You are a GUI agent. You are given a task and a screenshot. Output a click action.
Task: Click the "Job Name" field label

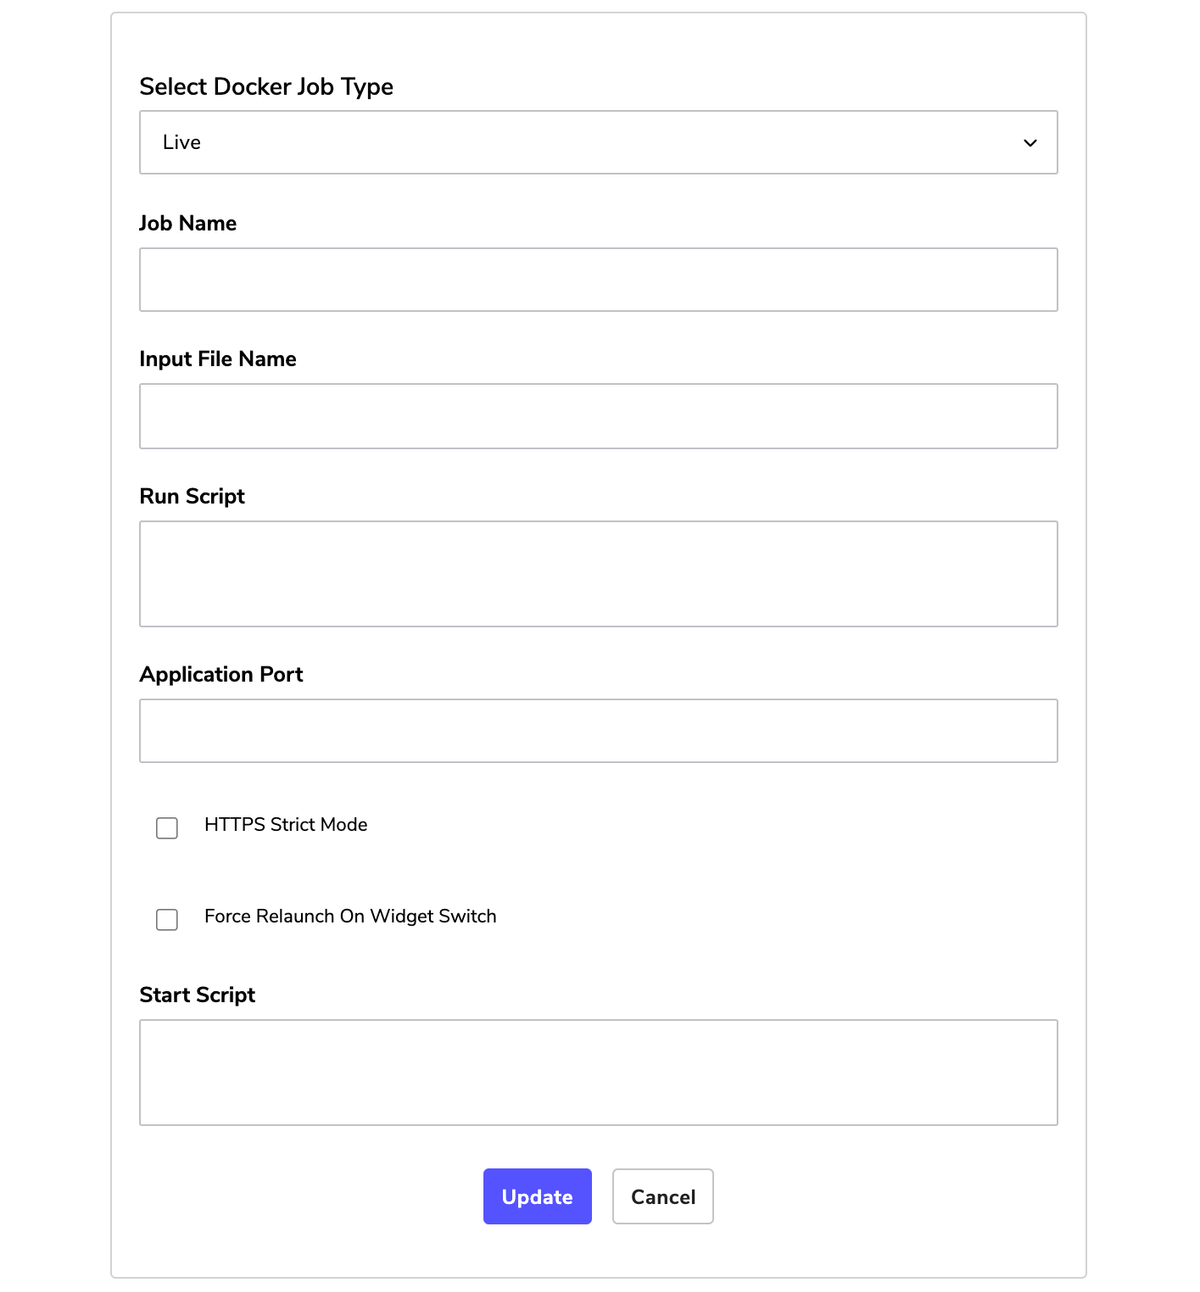[x=188, y=223]
